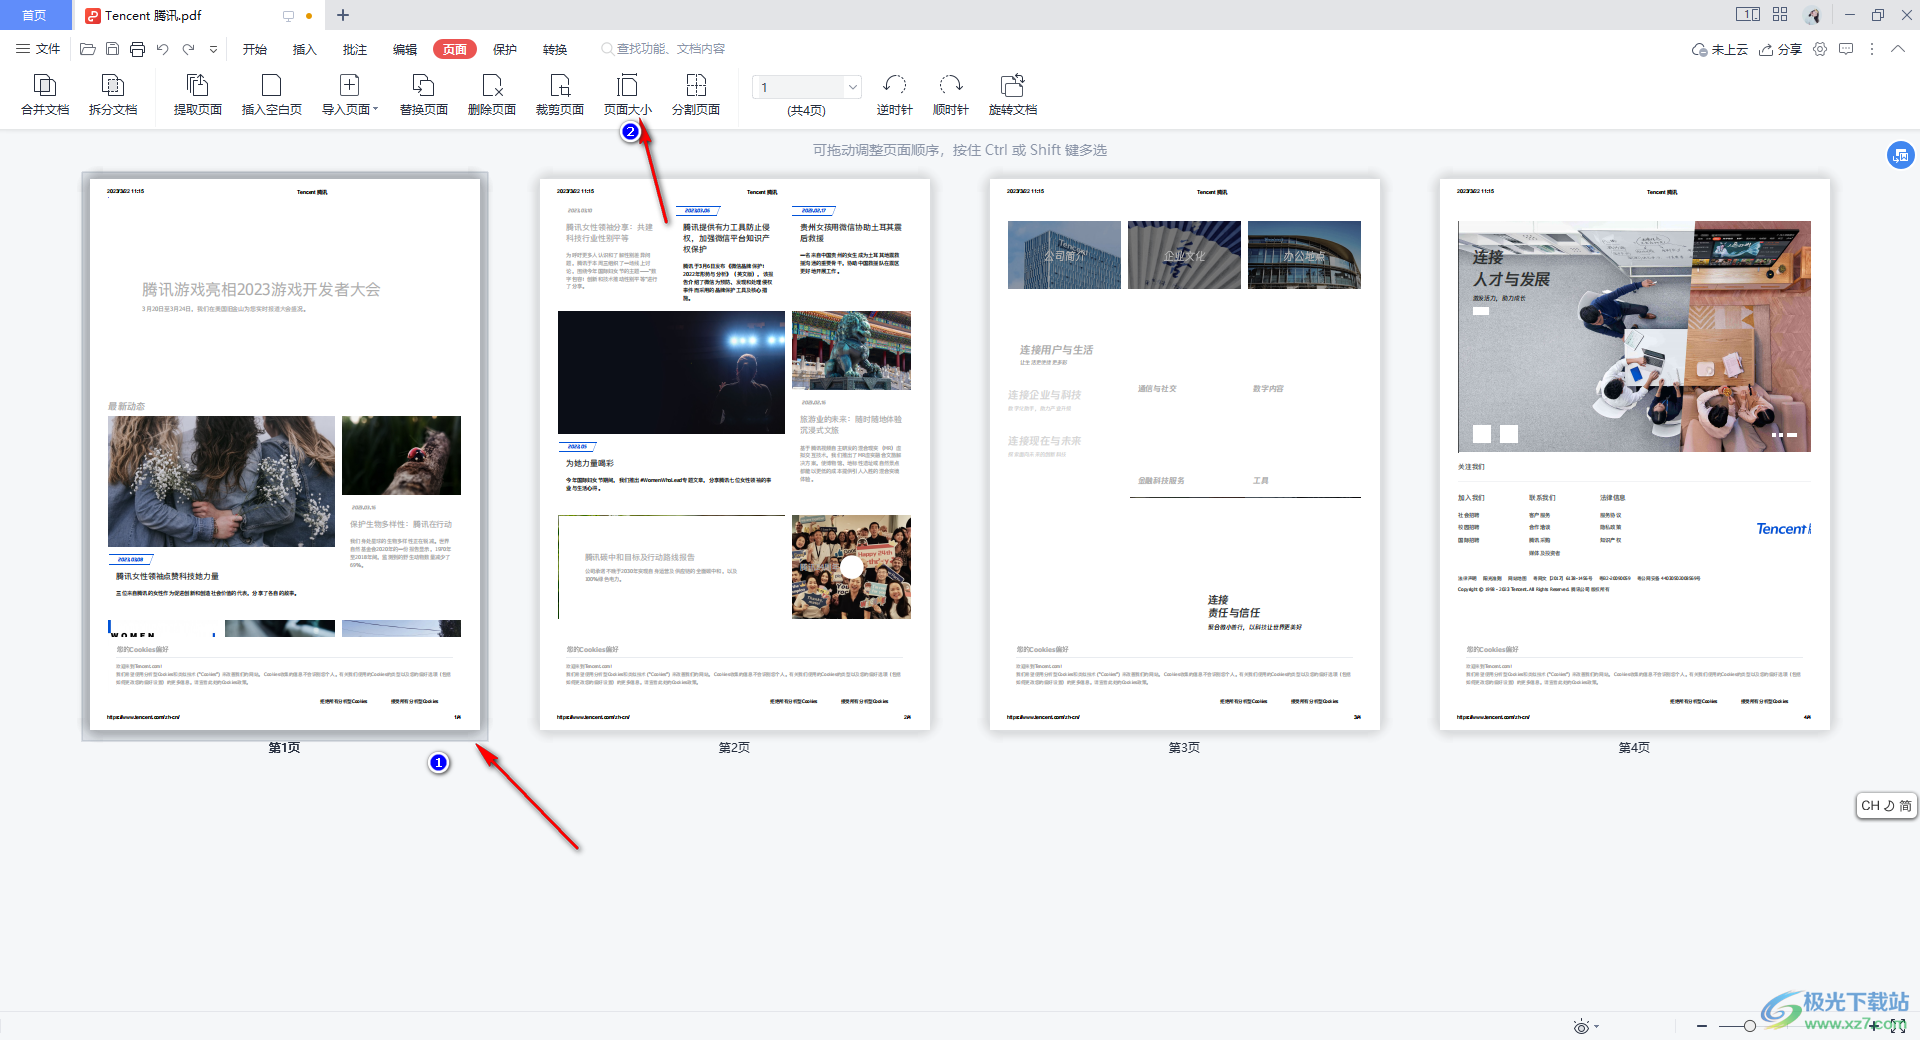
Task: Open the vertical three-dot more menu
Action: 1872,49
